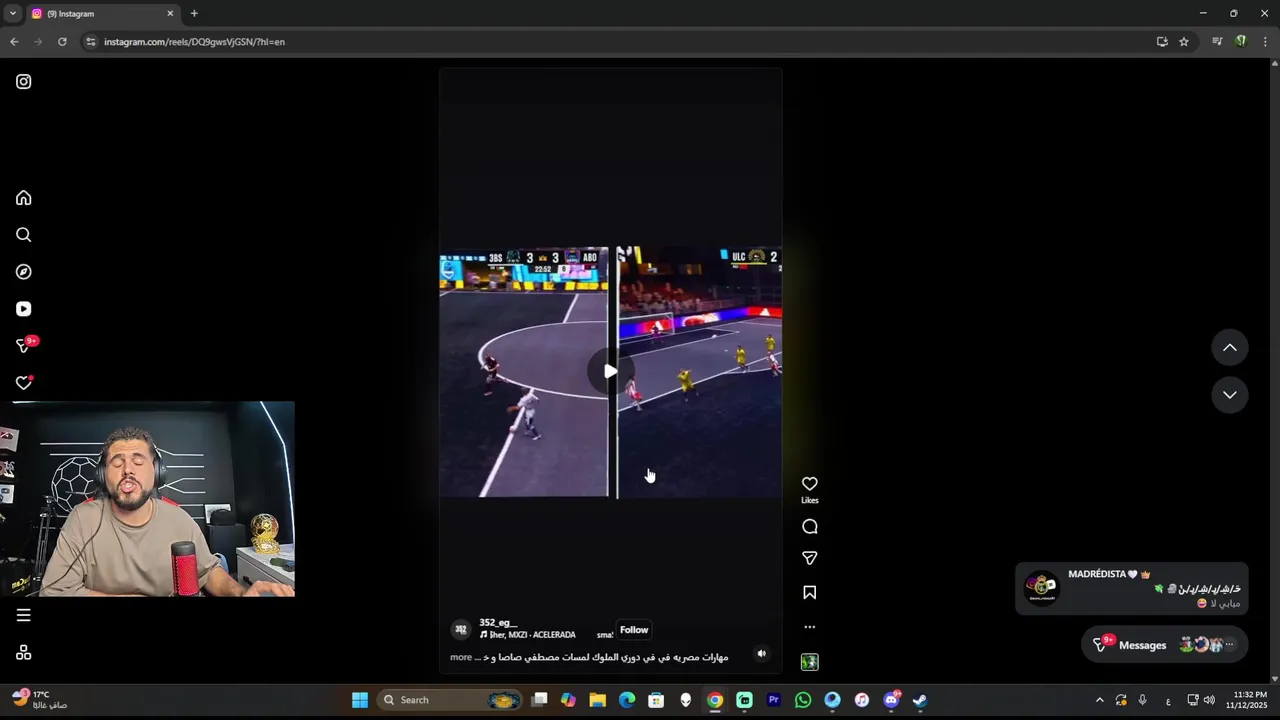Open the Chrome profile avatar
Screen dimensions: 1280x720
(x=1241, y=42)
